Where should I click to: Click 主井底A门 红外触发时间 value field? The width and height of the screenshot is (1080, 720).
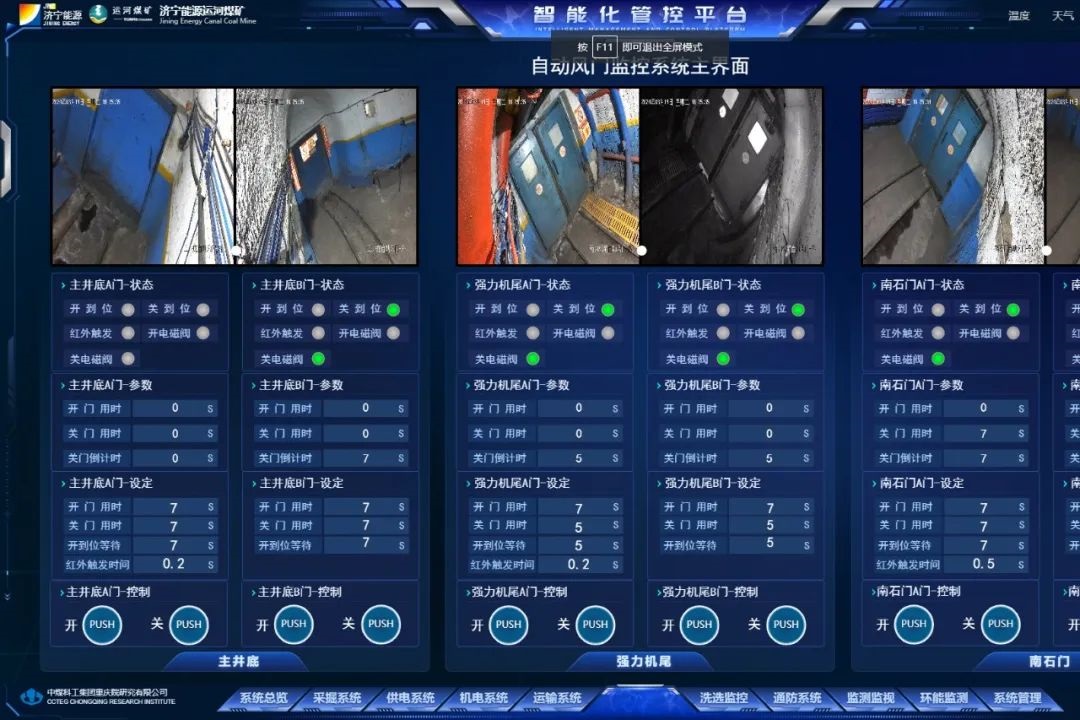tap(174, 564)
